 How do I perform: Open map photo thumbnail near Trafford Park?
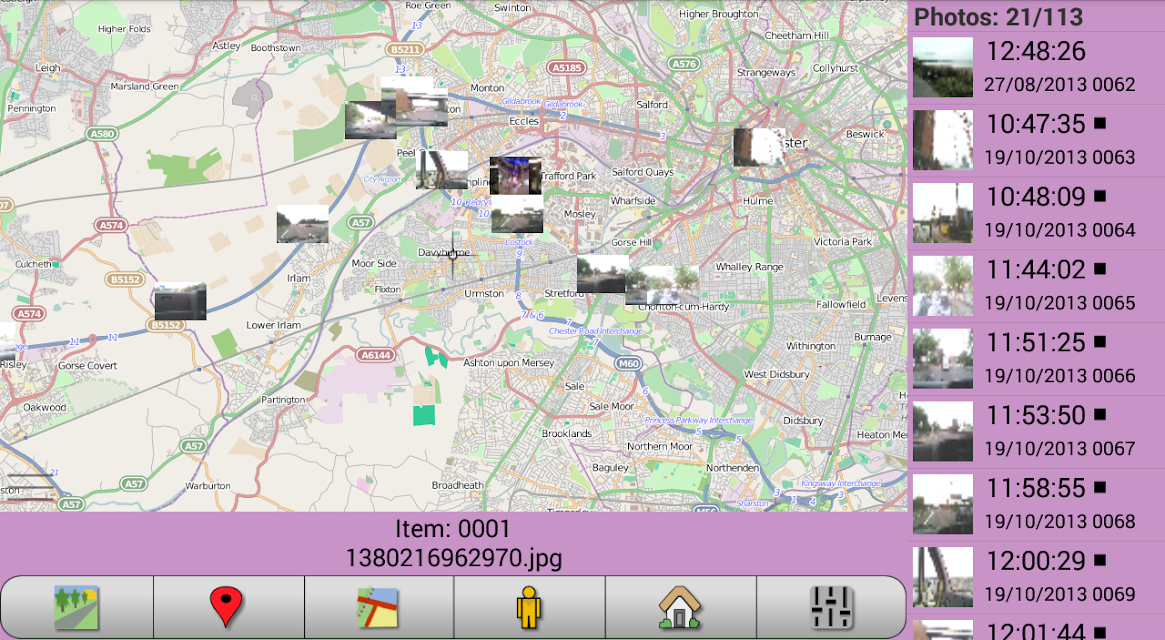pyautogui.click(x=515, y=175)
